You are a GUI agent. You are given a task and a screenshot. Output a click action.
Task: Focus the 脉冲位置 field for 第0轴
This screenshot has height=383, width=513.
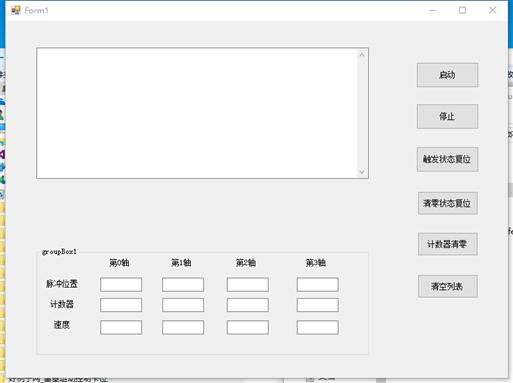point(121,285)
